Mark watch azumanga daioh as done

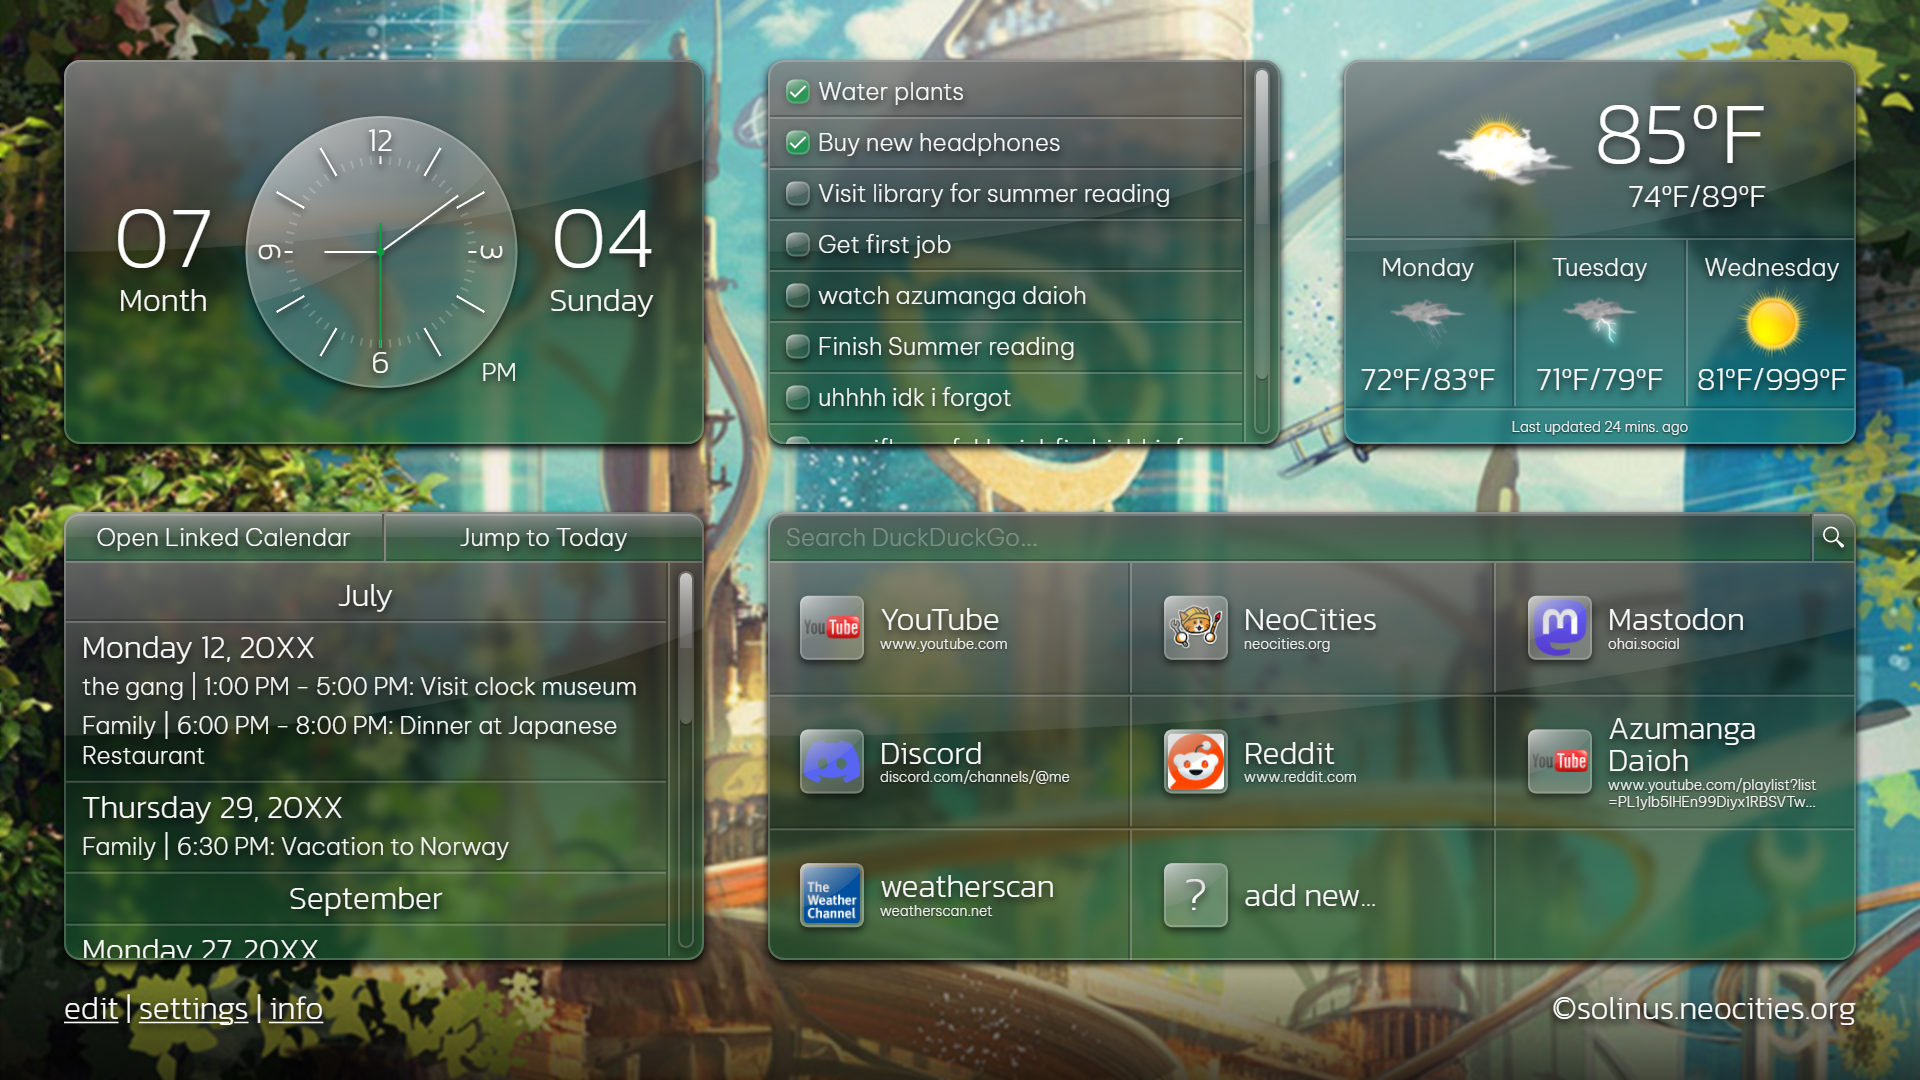click(797, 296)
